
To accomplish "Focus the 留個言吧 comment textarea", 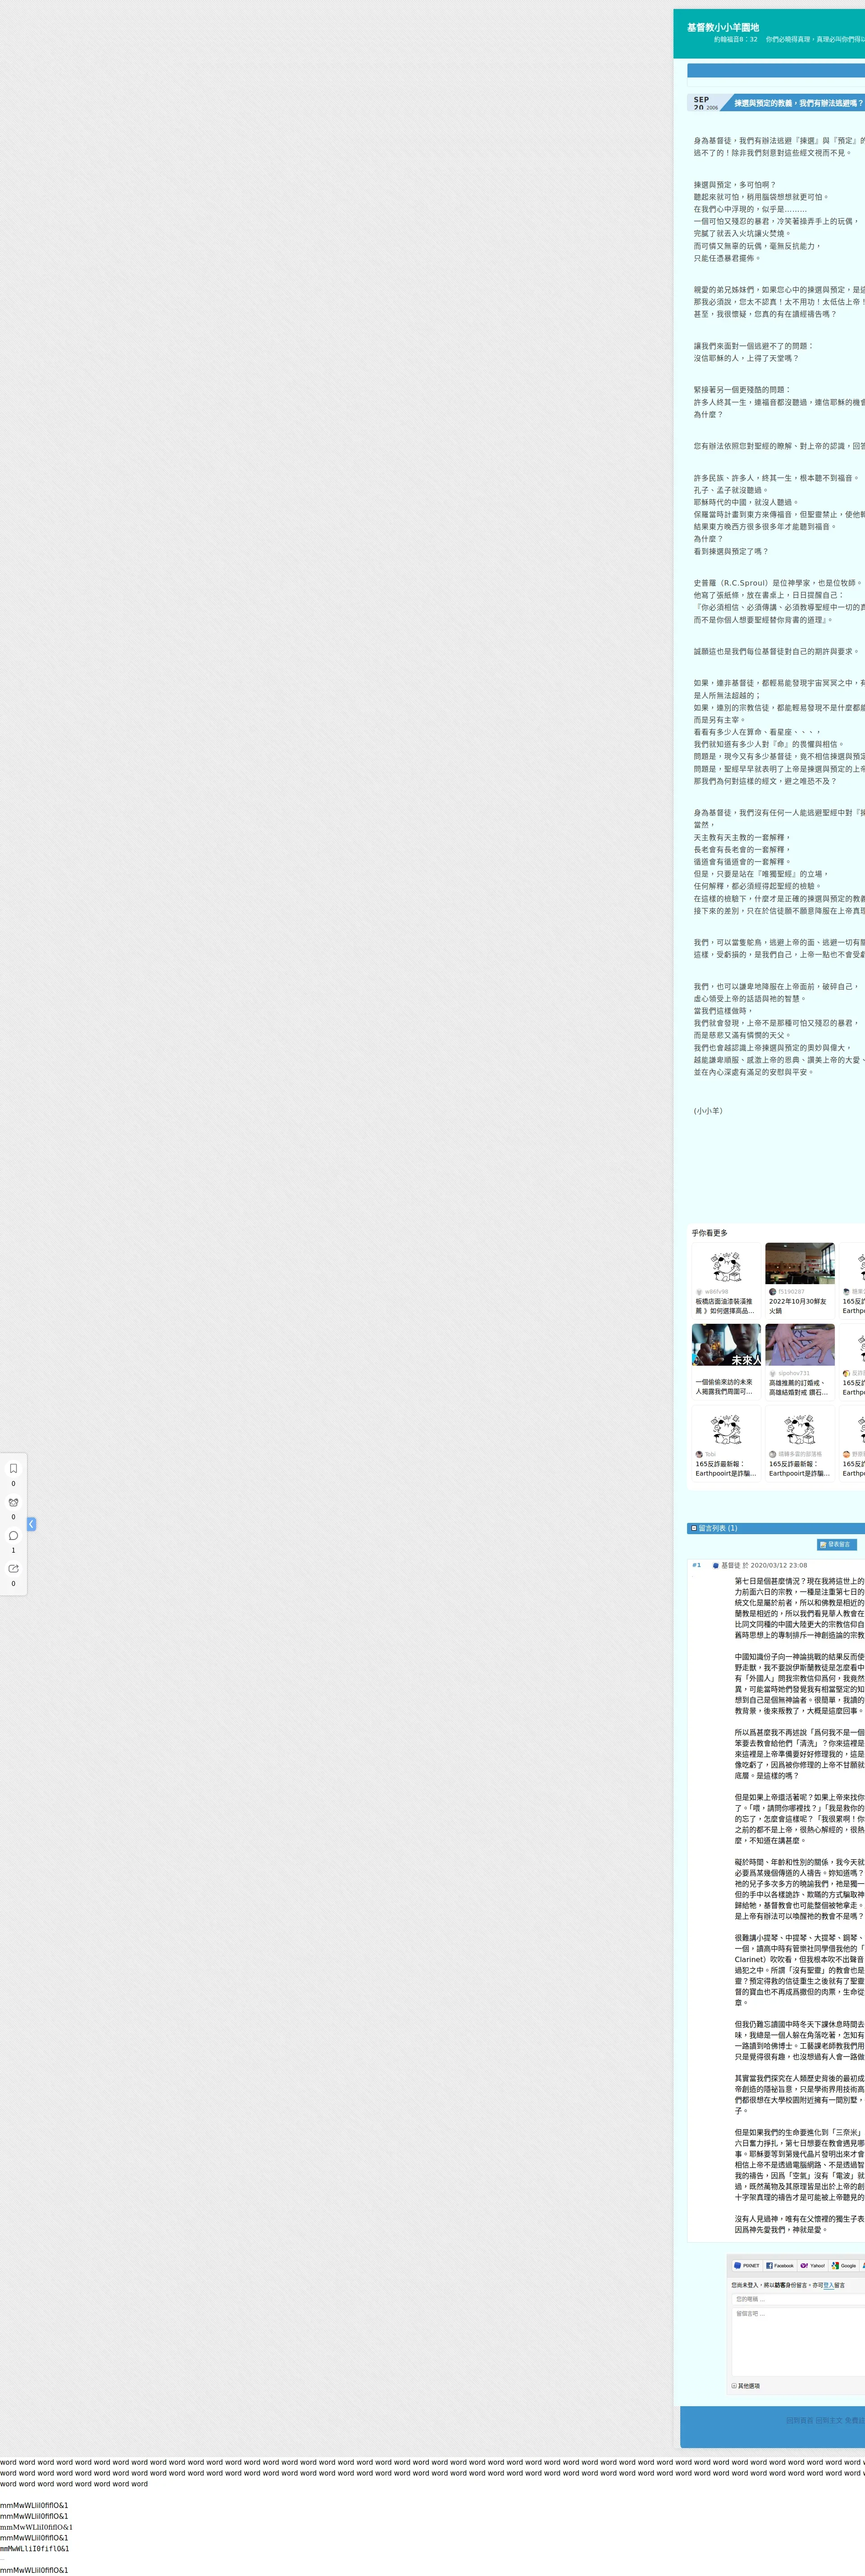I will click(x=798, y=2342).
